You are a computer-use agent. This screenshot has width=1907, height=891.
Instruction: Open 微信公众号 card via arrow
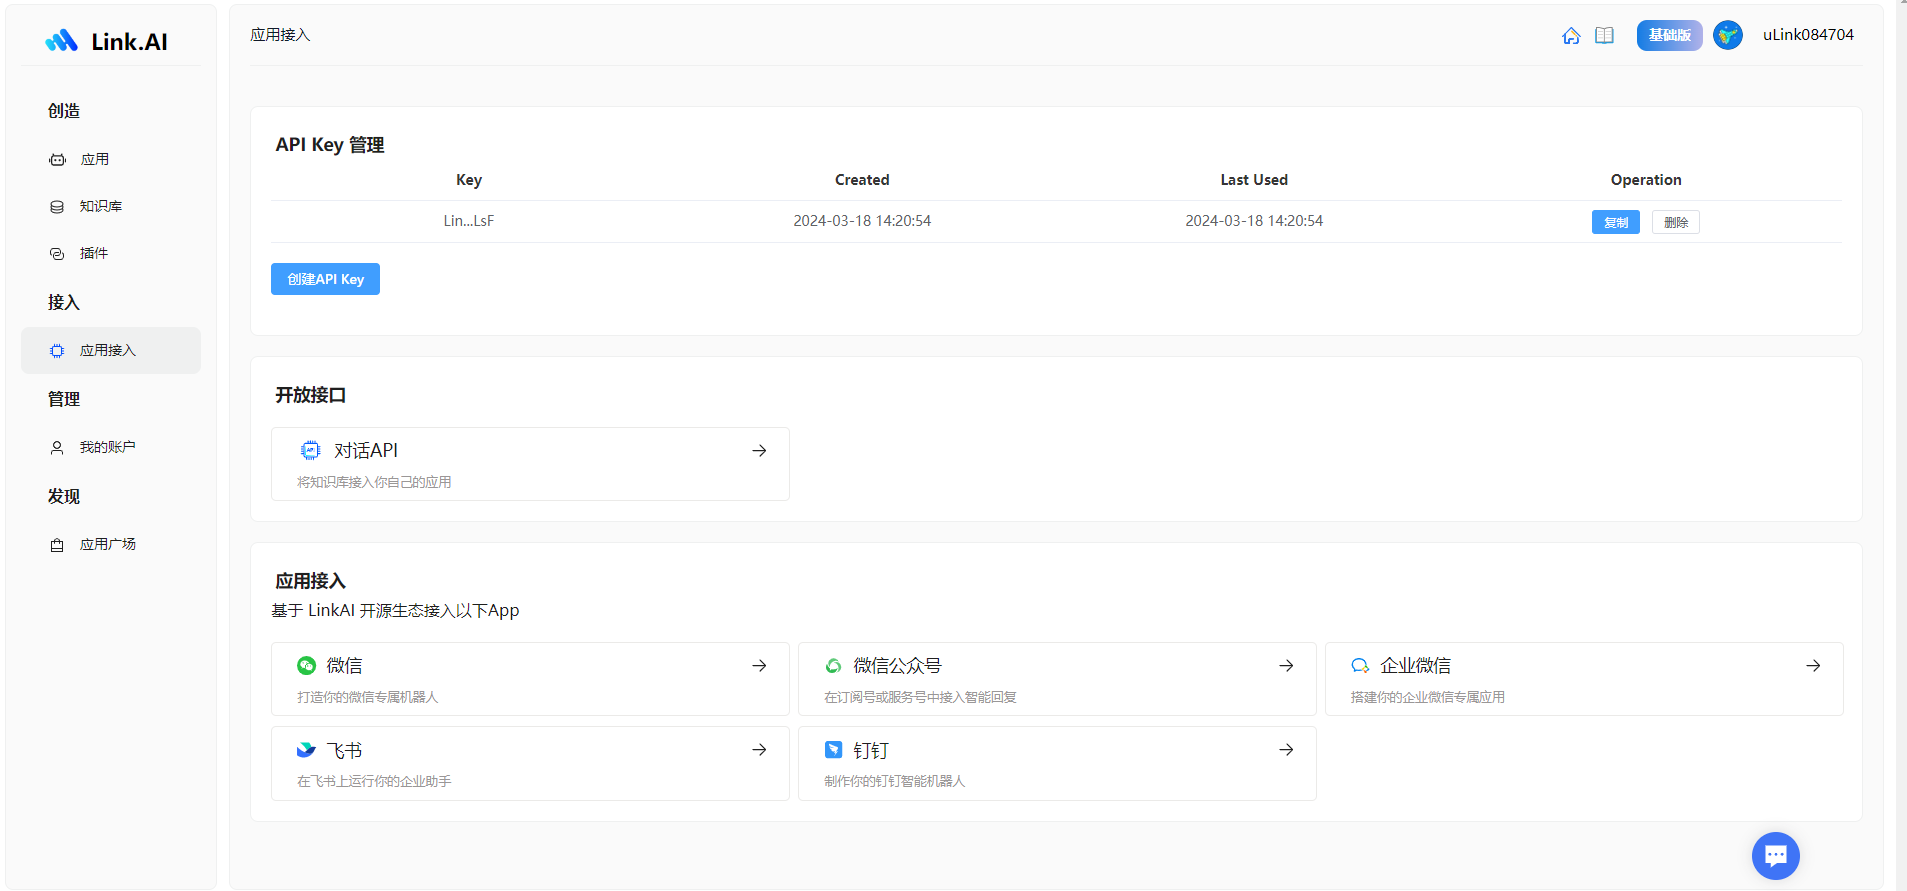pos(1286,666)
